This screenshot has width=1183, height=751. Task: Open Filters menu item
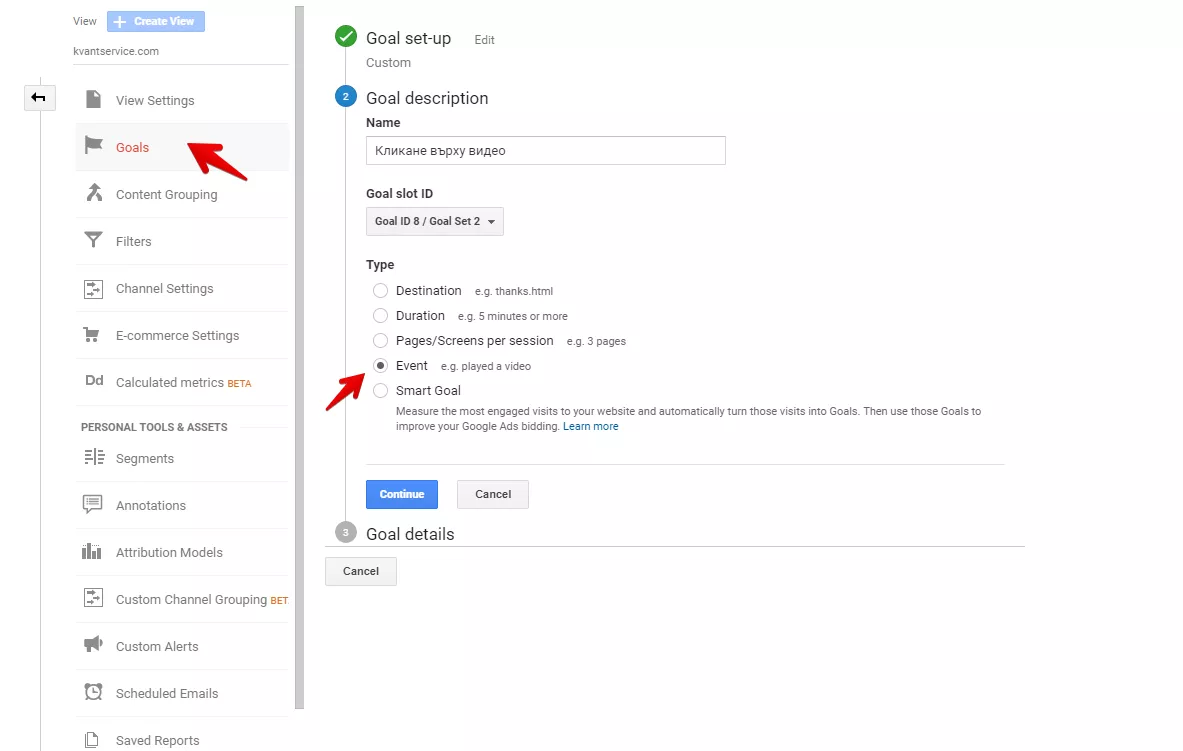[x=182, y=242]
